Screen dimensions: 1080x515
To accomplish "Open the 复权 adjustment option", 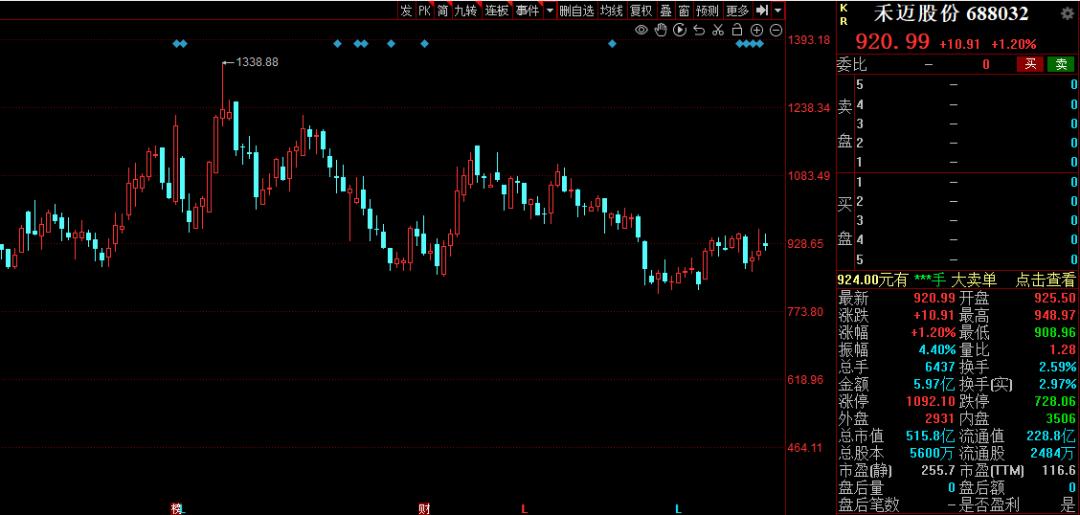I will tap(641, 10).
